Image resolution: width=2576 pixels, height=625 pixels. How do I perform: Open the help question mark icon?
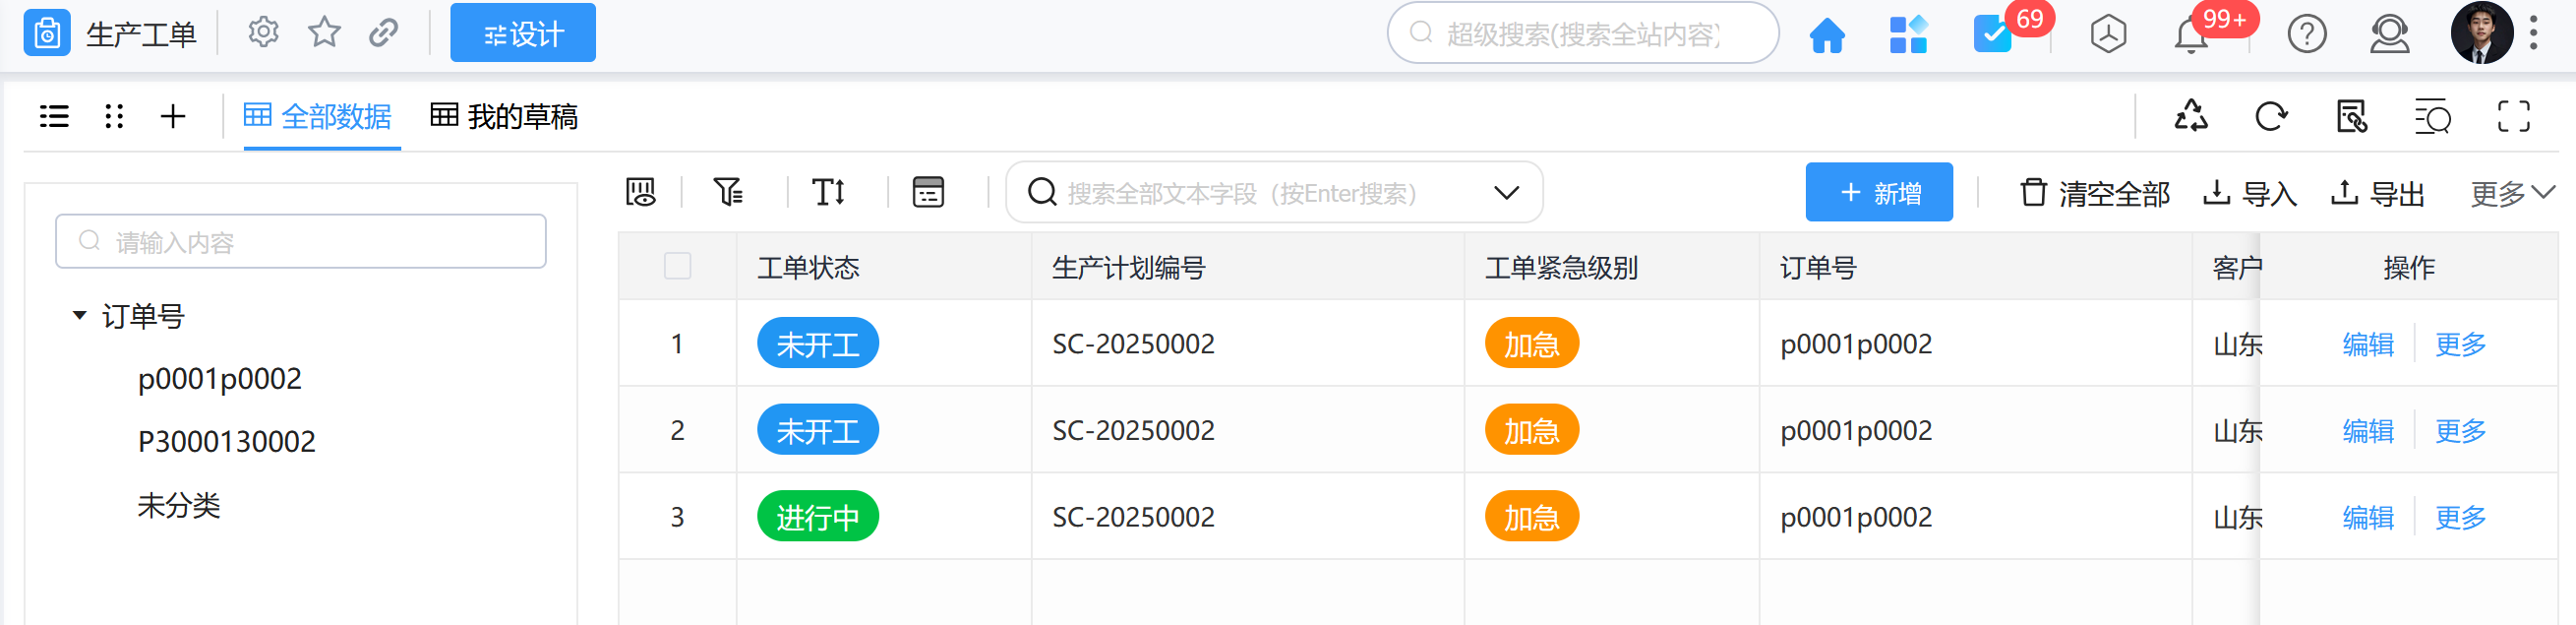pyautogui.click(x=2306, y=35)
